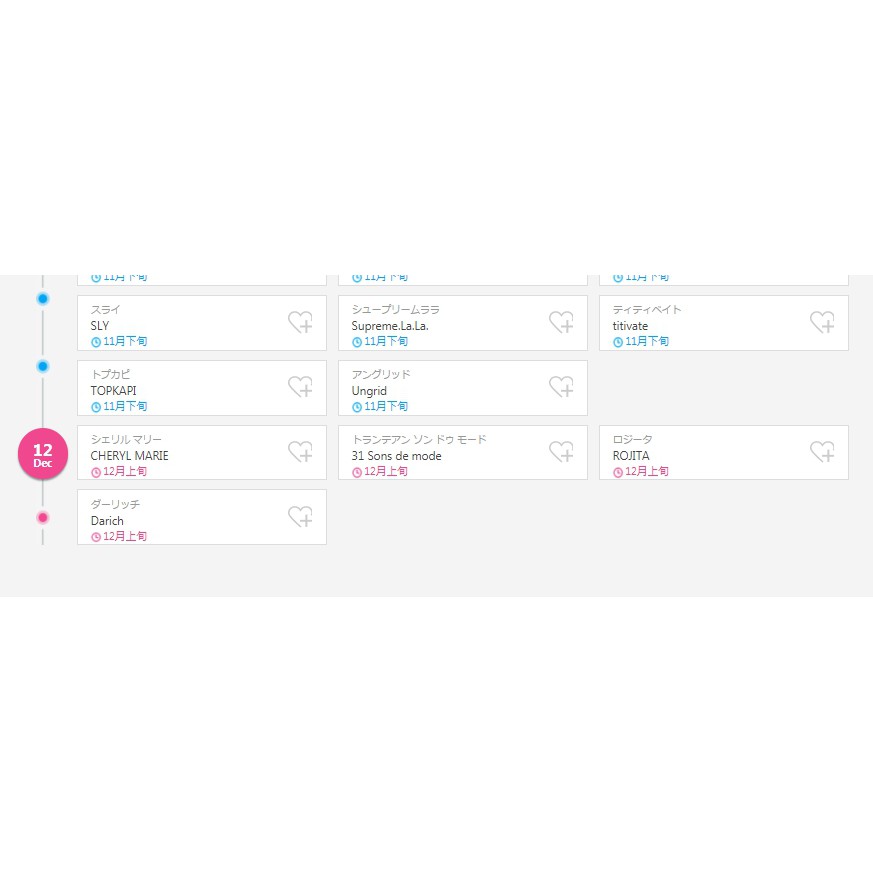The height and width of the screenshot is (873, 873).
Task: Click pink timeline dot beside Darich row
Action: [43, 518]
